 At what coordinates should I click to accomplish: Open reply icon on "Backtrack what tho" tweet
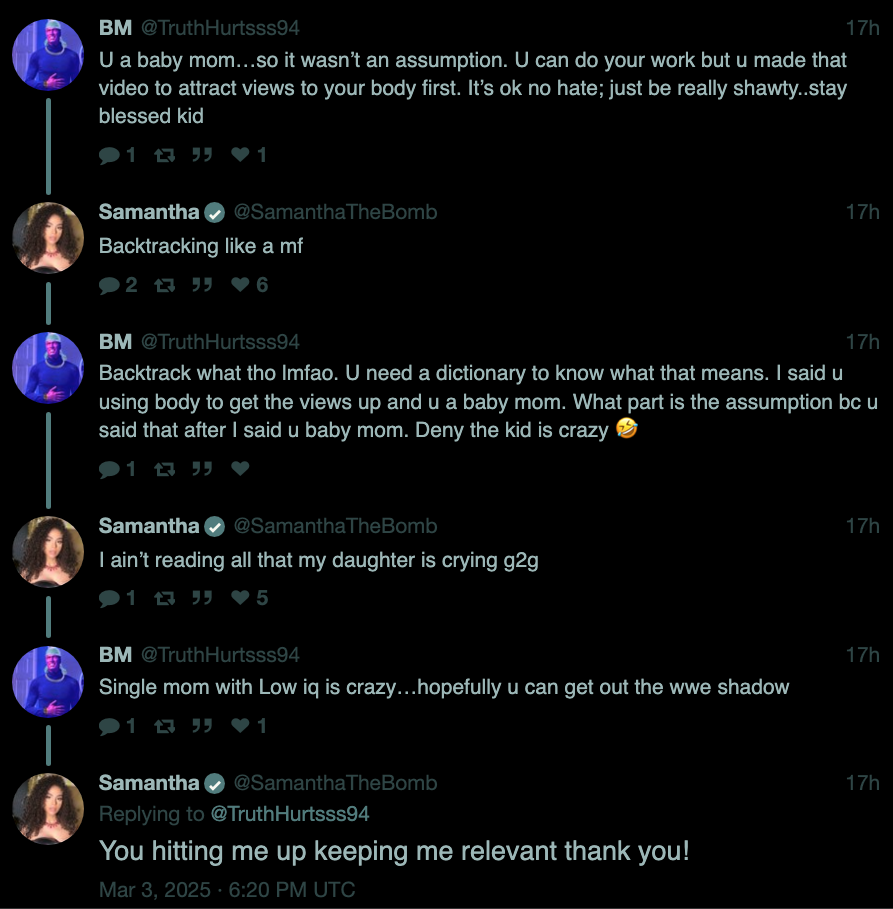tap(109, 468)
